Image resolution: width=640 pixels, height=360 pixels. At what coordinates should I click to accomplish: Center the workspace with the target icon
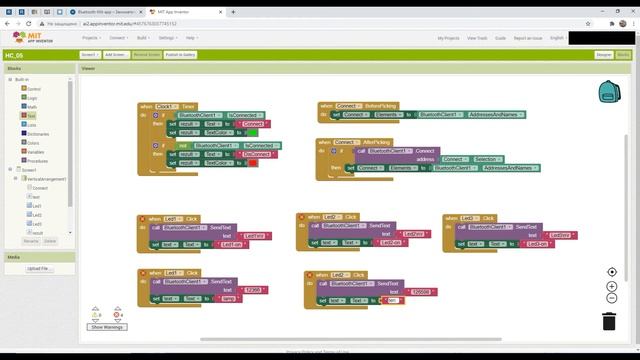[x=611, y=272]
